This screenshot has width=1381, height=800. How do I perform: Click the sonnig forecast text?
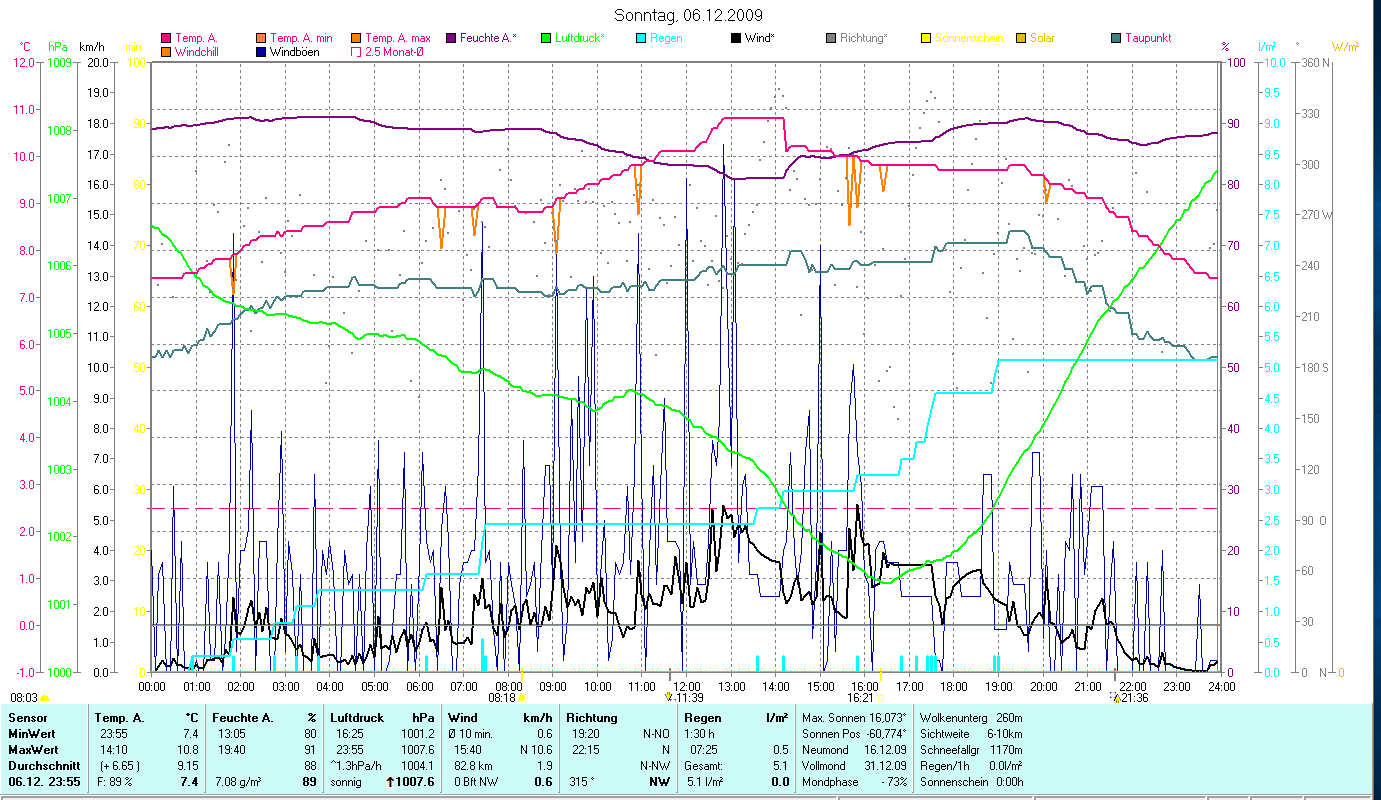[x=346, y=782]
